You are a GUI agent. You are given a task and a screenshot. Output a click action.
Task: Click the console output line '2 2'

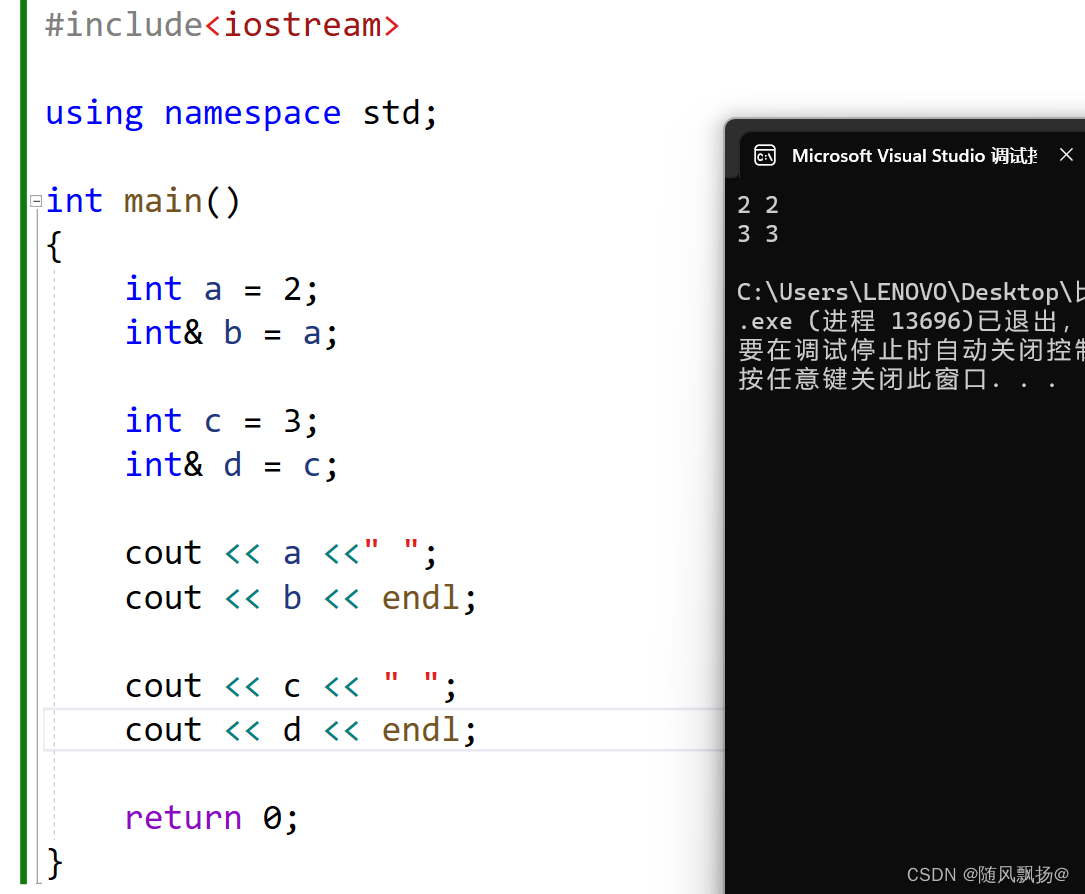coord(758,205)
